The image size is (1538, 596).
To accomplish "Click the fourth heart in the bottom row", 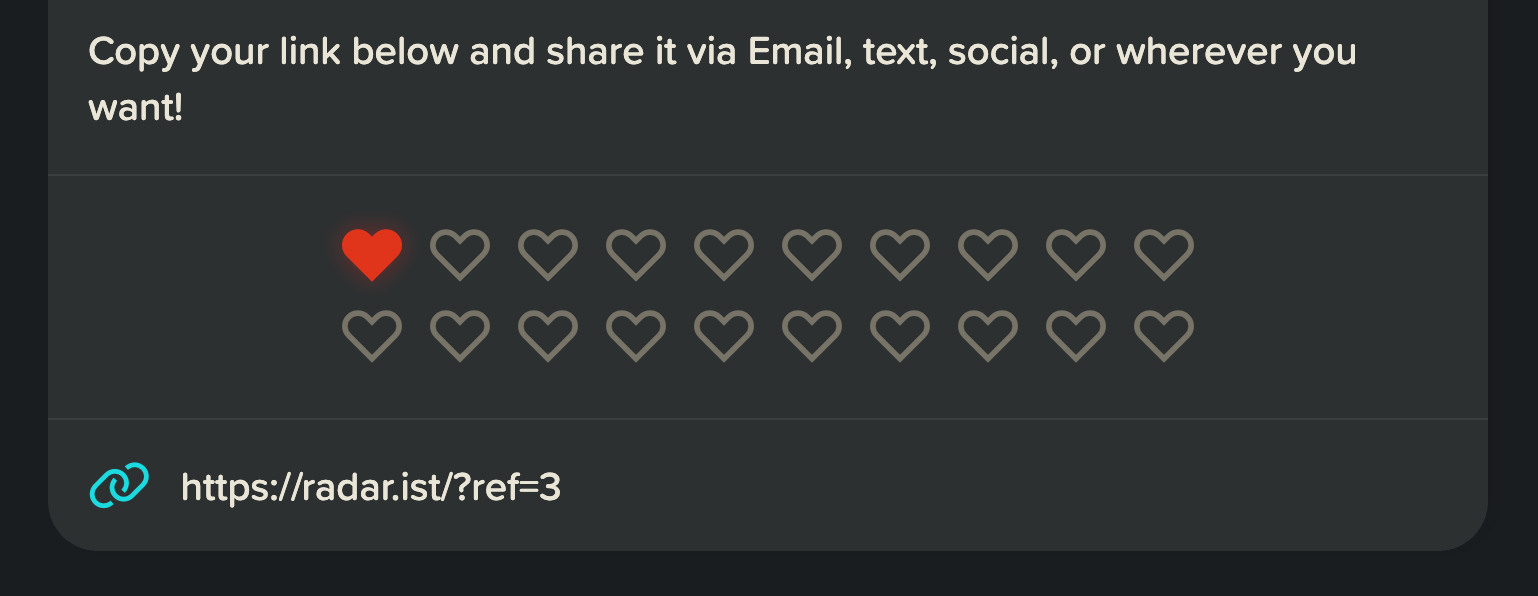I will (636, 336).
